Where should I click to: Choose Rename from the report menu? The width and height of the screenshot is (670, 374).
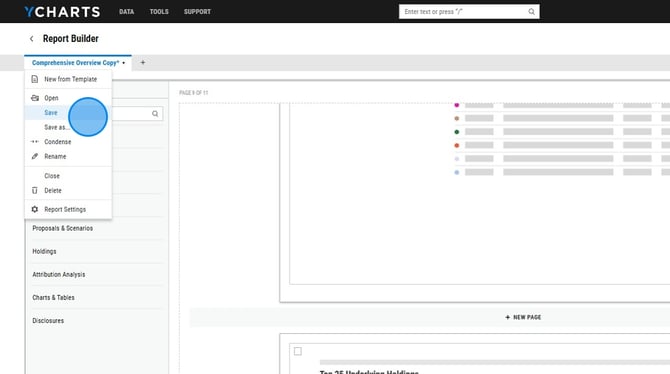point(68,156)
